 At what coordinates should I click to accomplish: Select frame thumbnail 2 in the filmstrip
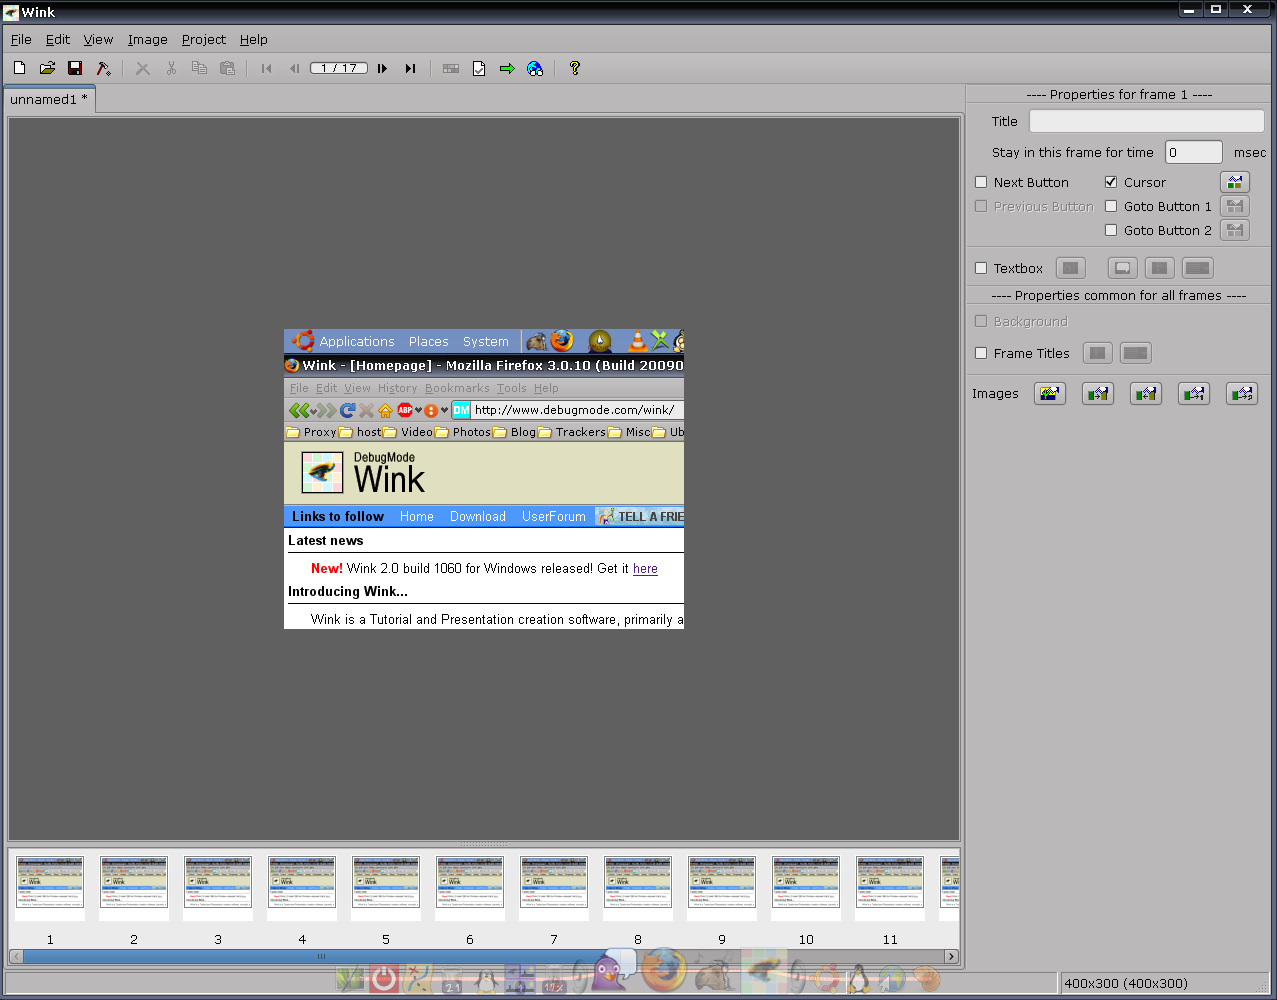134,886
